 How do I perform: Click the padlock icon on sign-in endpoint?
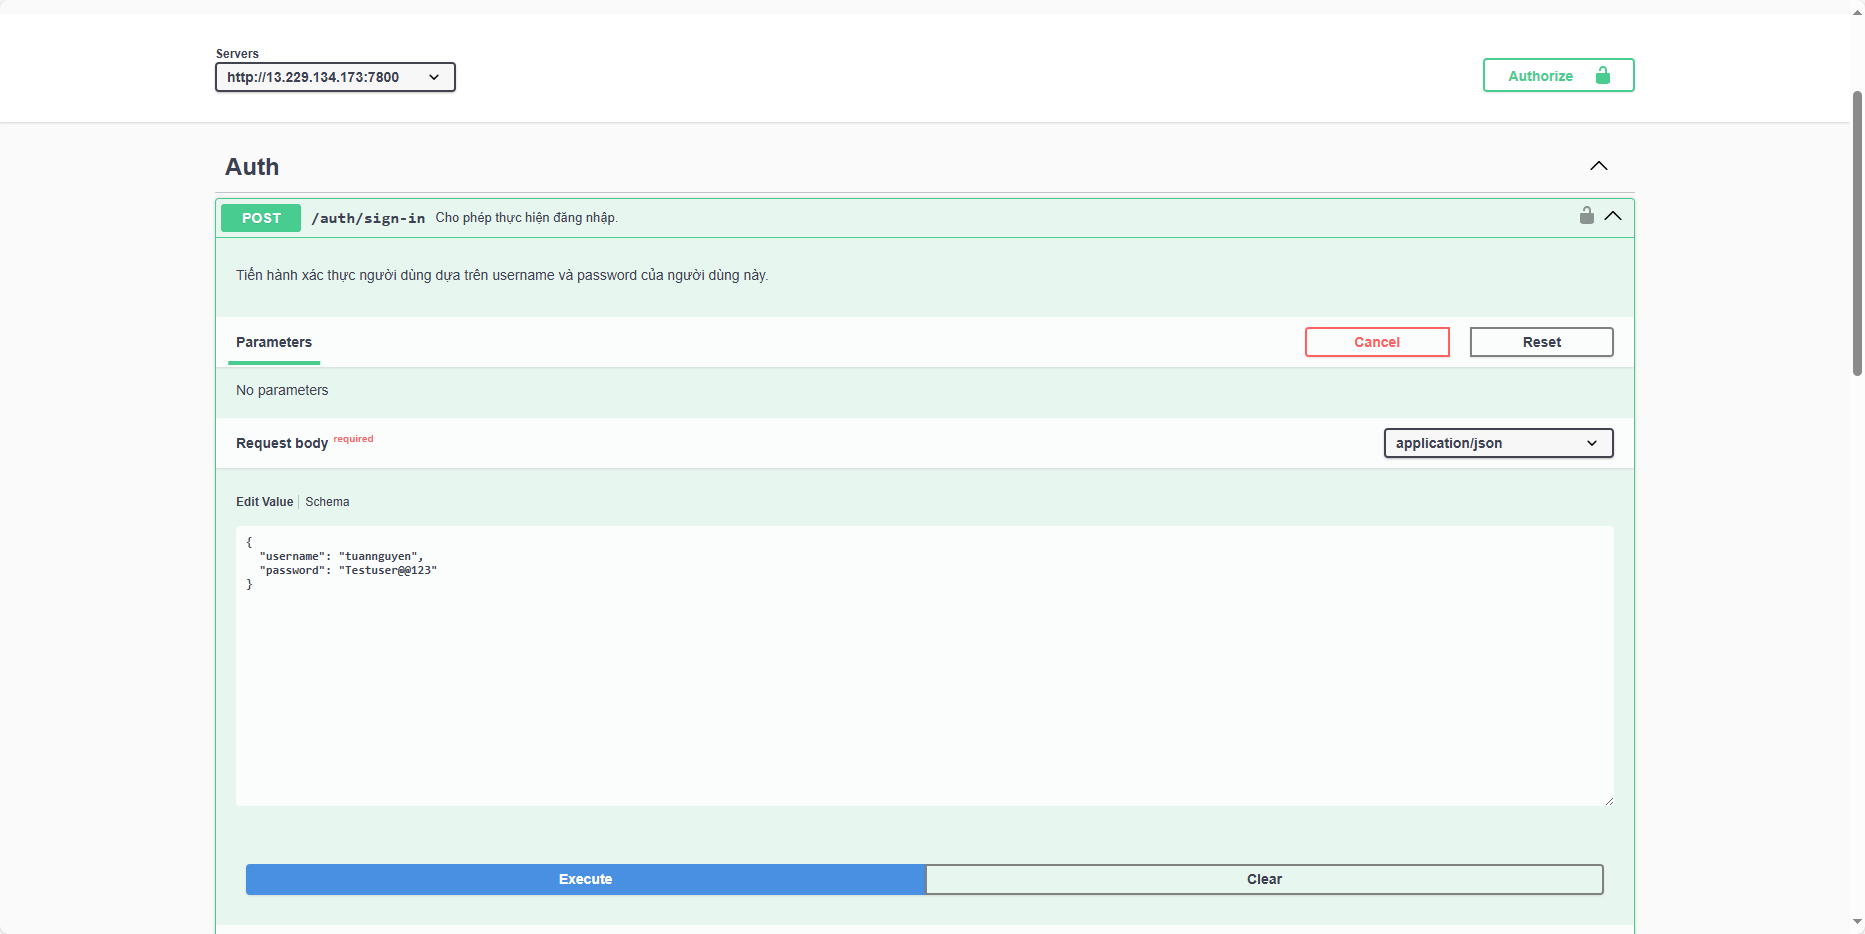1586,216
